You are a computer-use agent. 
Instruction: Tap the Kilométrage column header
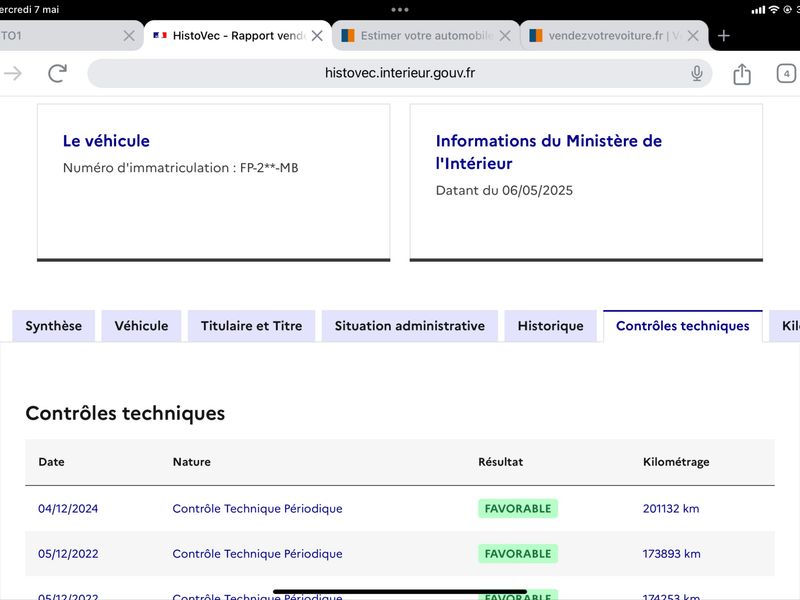676,462
